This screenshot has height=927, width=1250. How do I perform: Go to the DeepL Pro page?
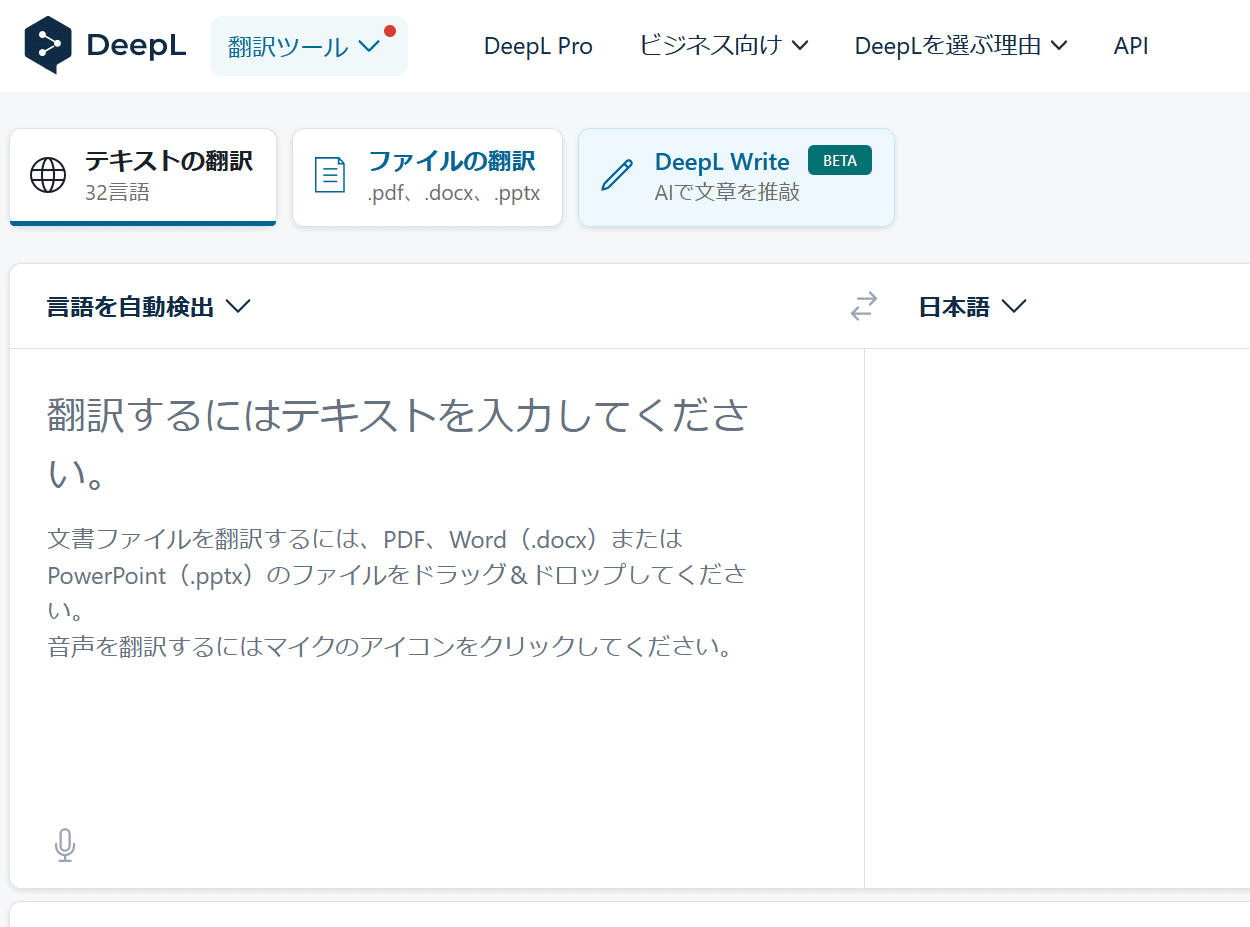pos(538,46)
